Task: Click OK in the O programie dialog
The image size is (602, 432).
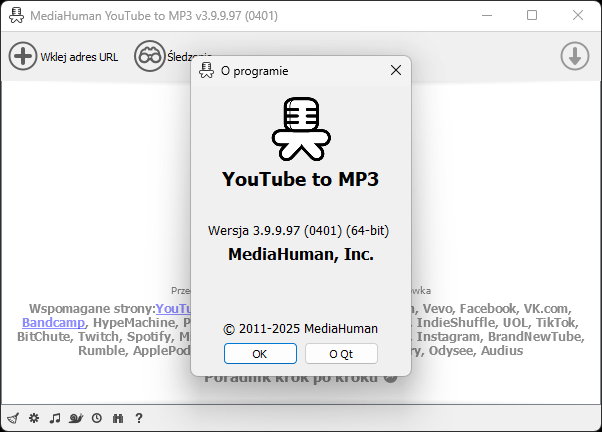Action: tap(260, 354)
